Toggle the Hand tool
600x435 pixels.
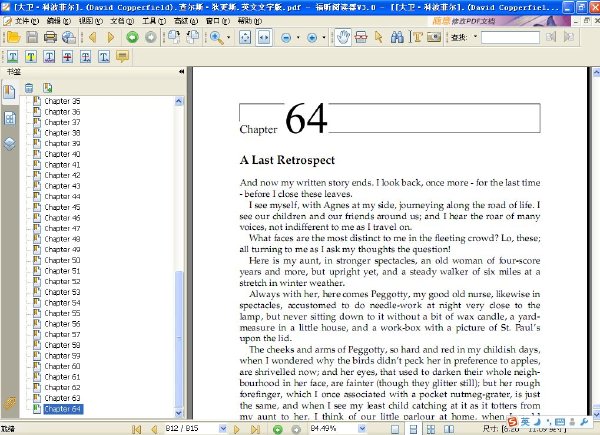click(343, 37)
